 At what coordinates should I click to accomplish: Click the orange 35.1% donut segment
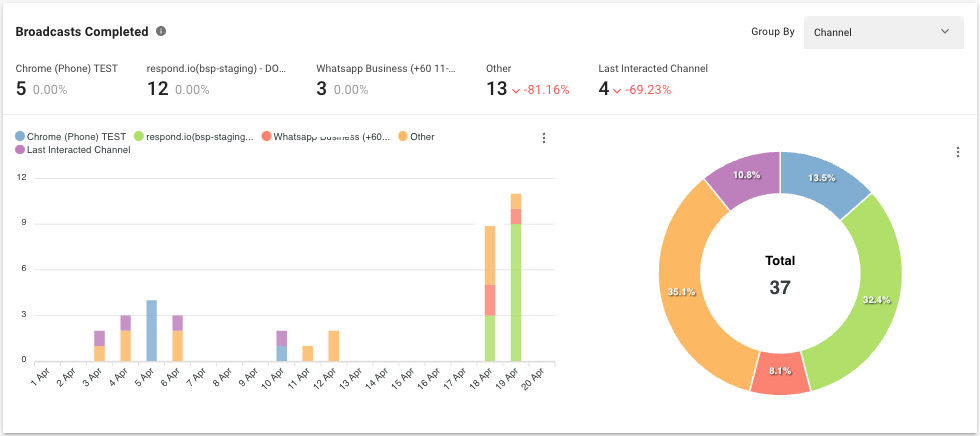point(688,290)
